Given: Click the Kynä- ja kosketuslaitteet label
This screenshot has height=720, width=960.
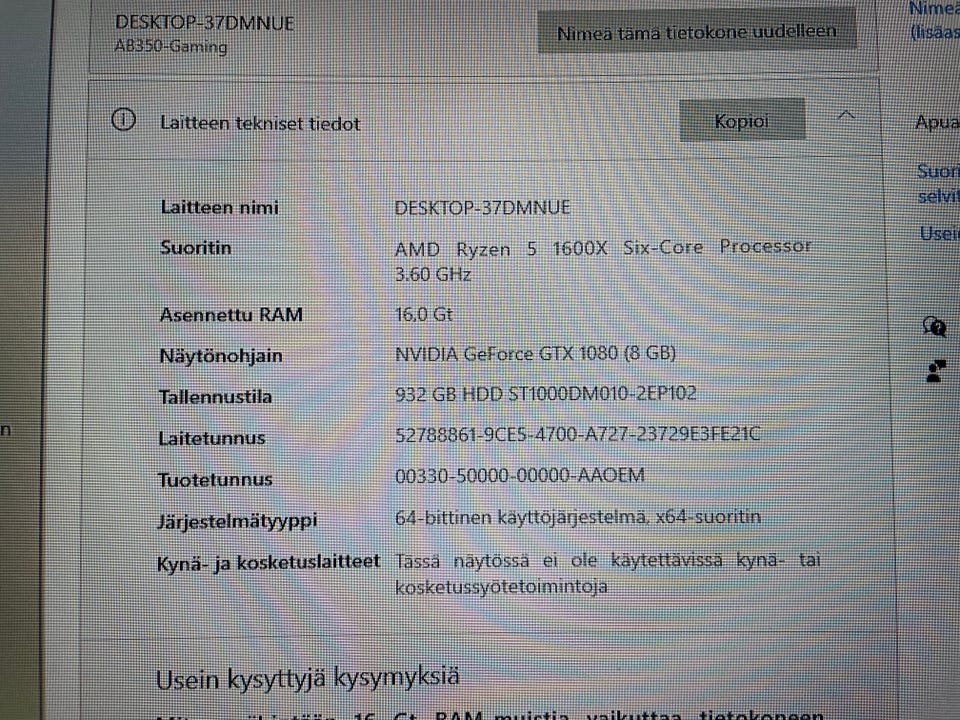Looking at the screenshot, I should 269,562.
